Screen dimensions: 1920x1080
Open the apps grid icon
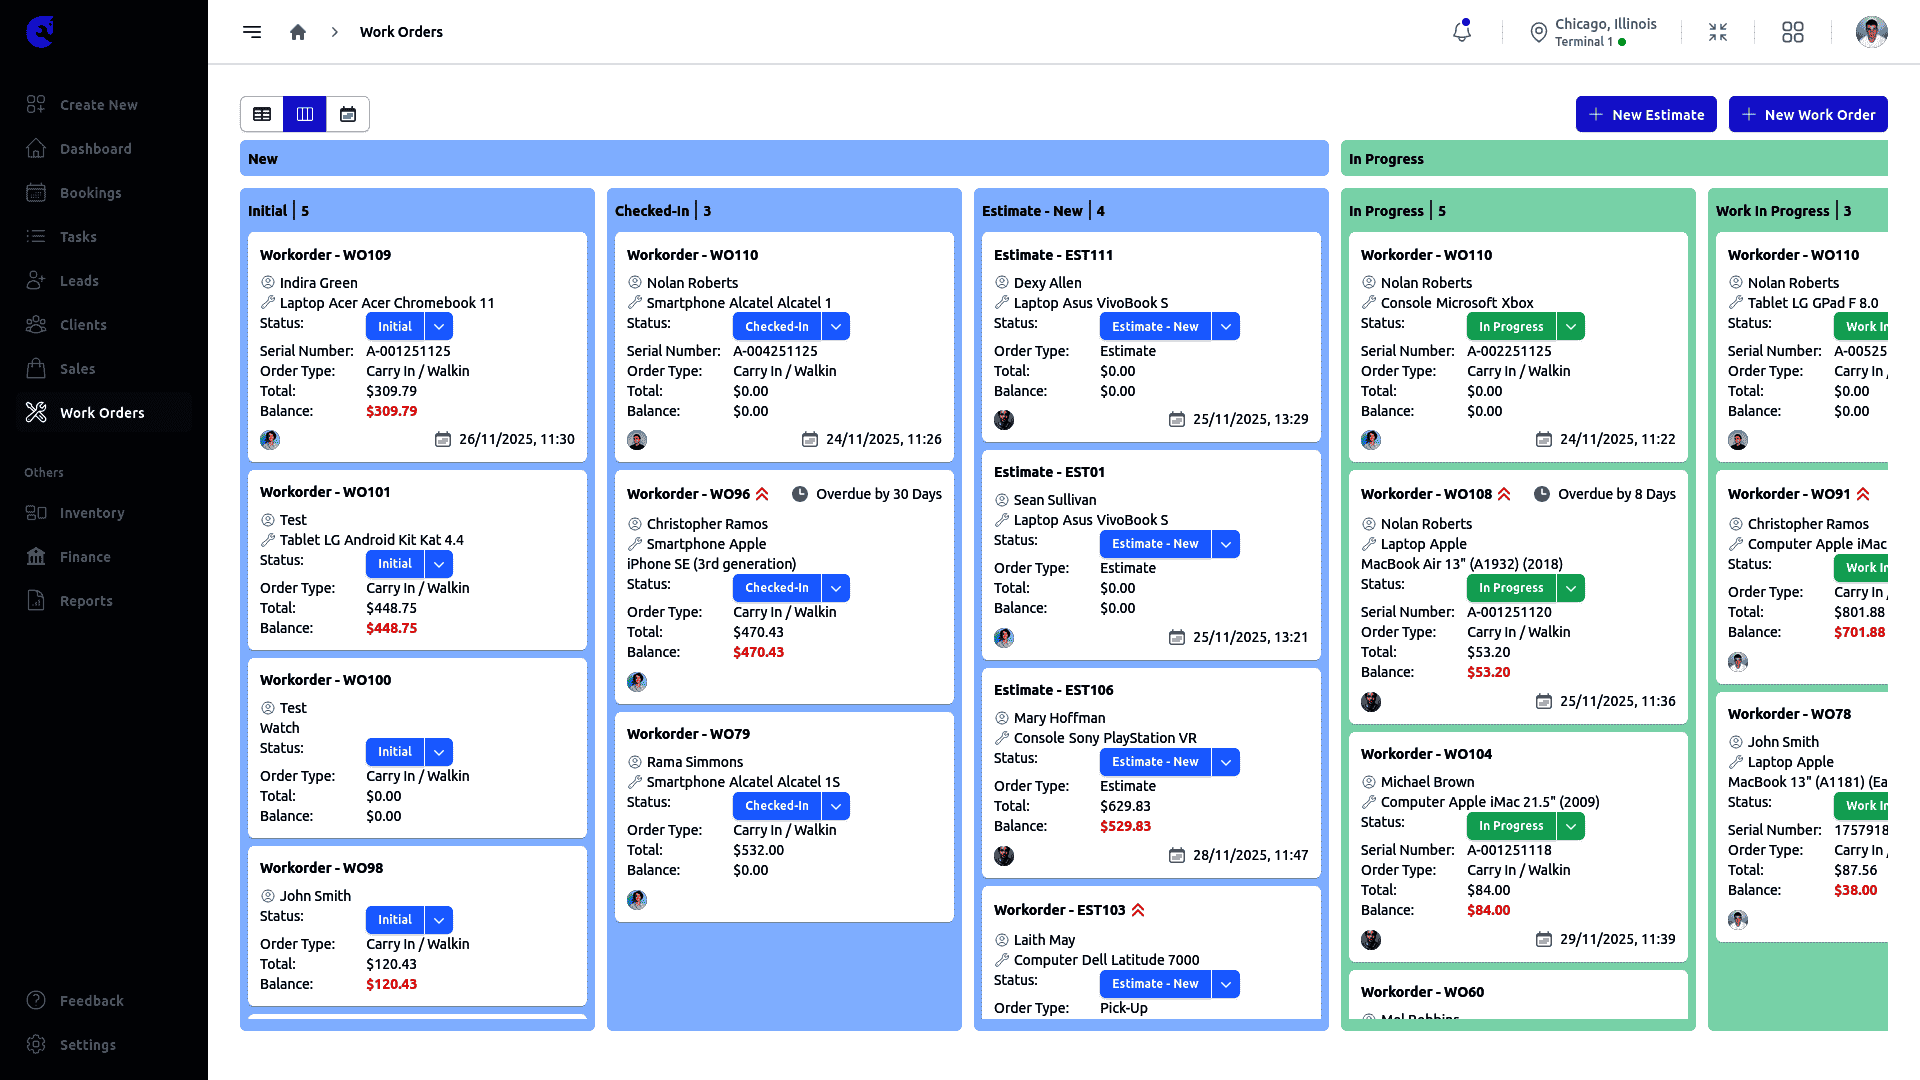coord(1793,32)
